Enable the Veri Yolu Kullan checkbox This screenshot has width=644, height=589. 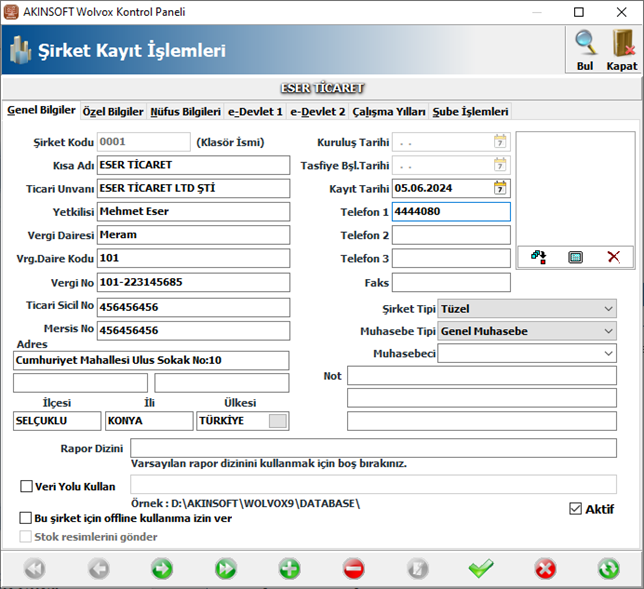(x=27, y=487)
